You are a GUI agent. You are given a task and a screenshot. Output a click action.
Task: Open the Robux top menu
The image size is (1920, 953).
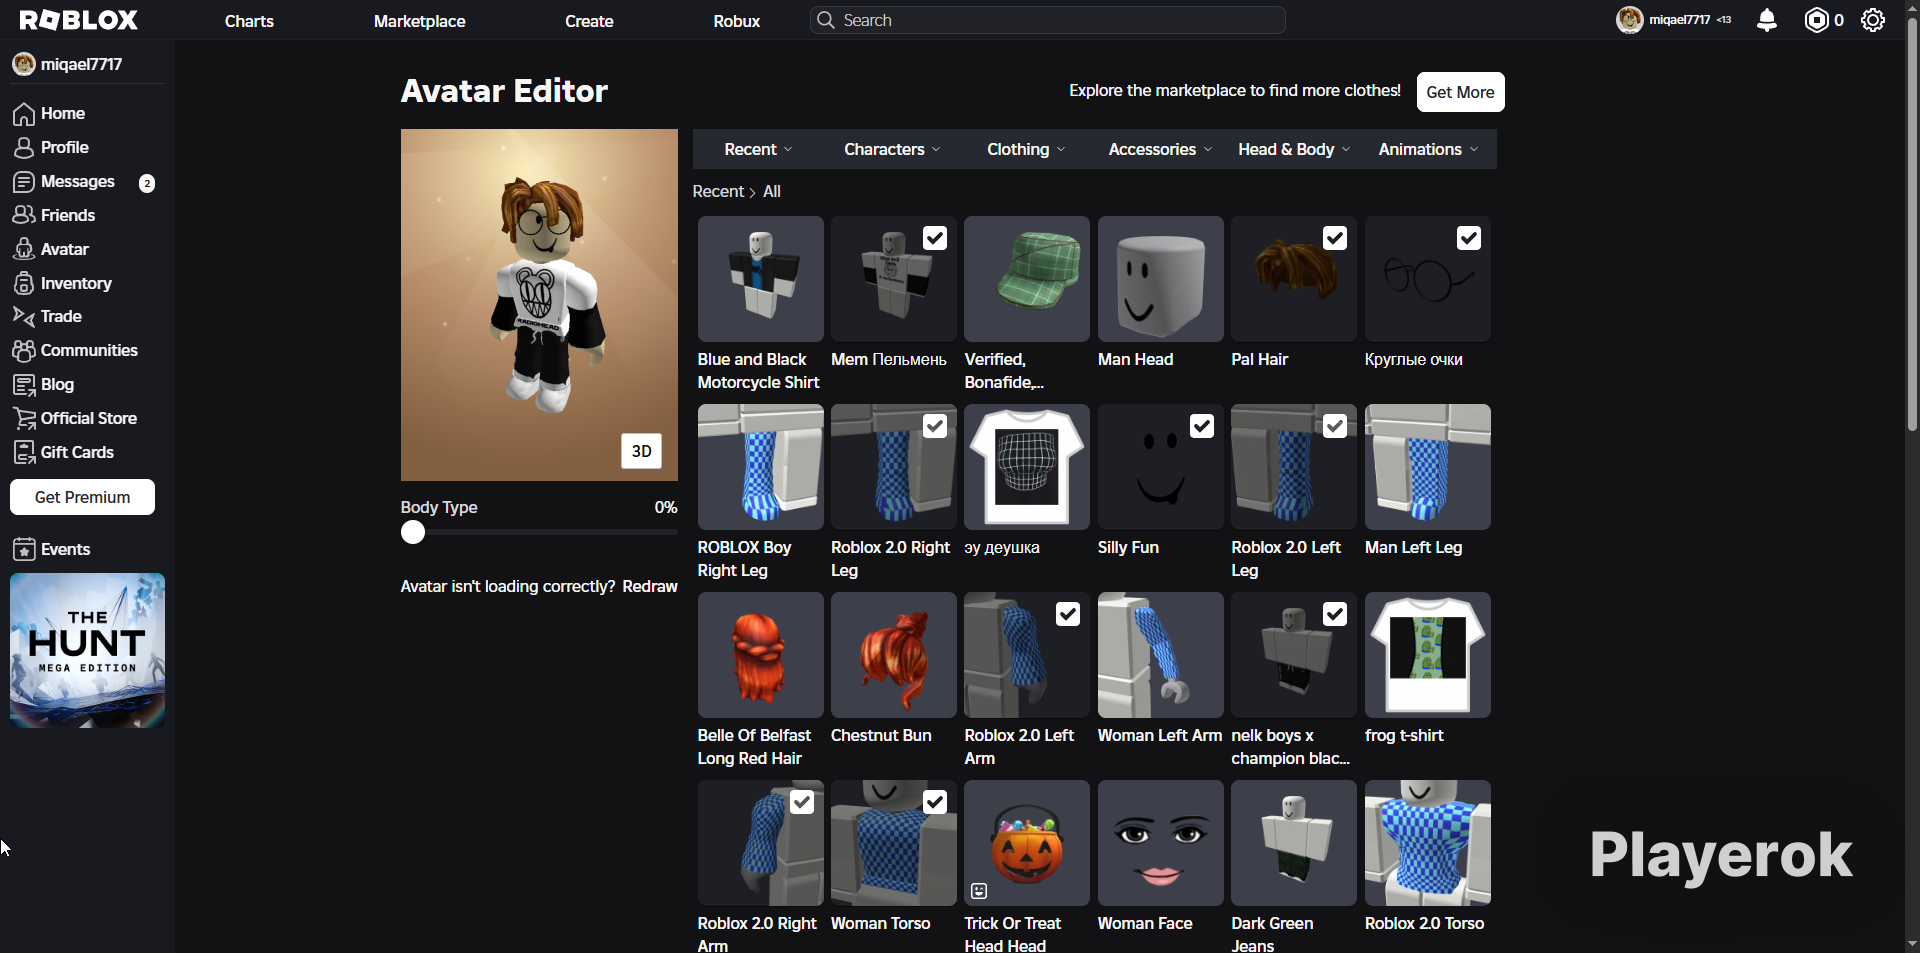(737, 21)
